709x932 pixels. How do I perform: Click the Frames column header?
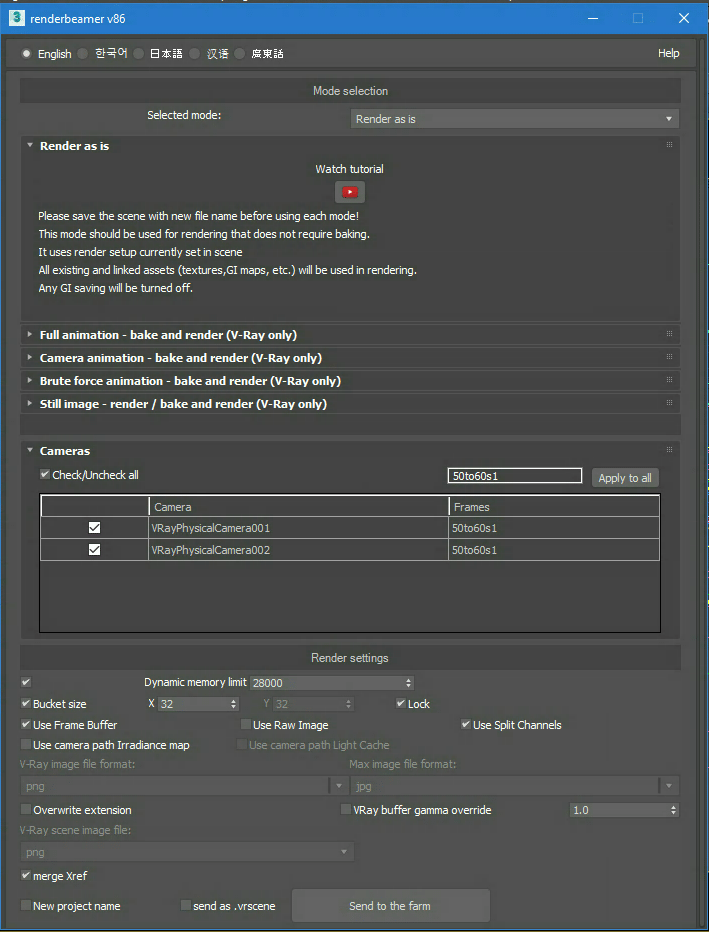click(x=554, y=506)
